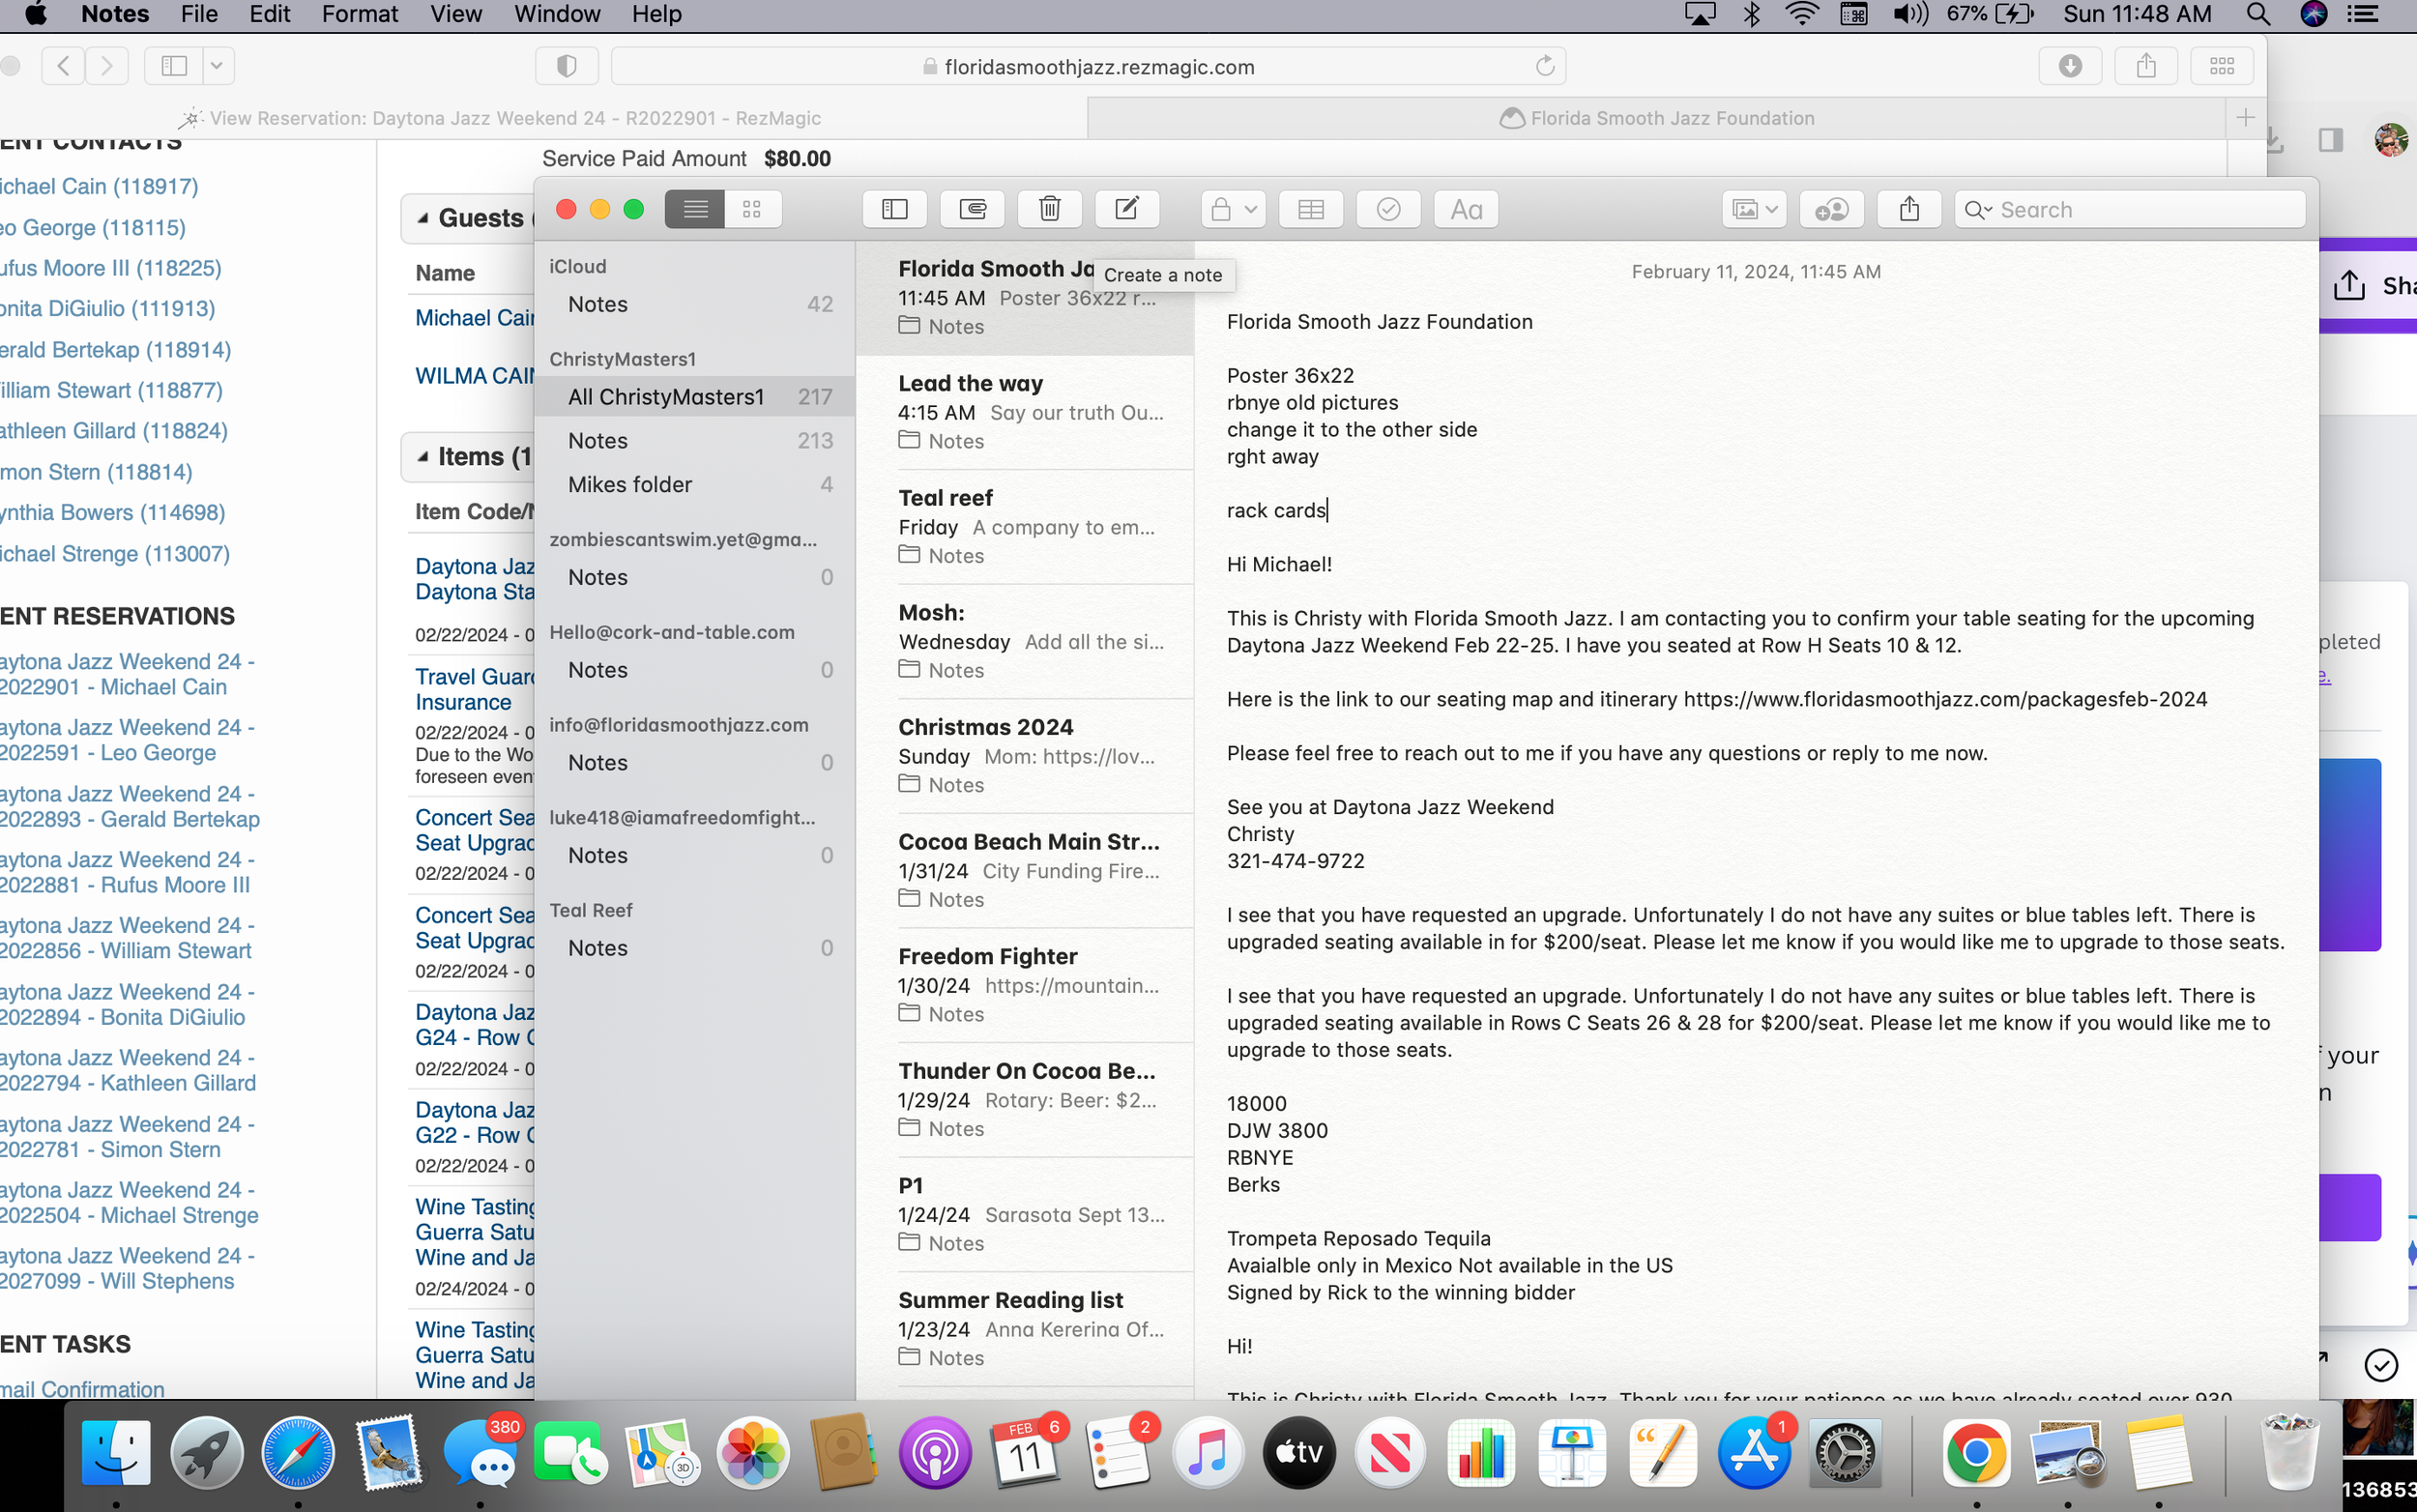Click the Notes share button
The height and width of the screenshot is (1512, 2417).
1909,209
